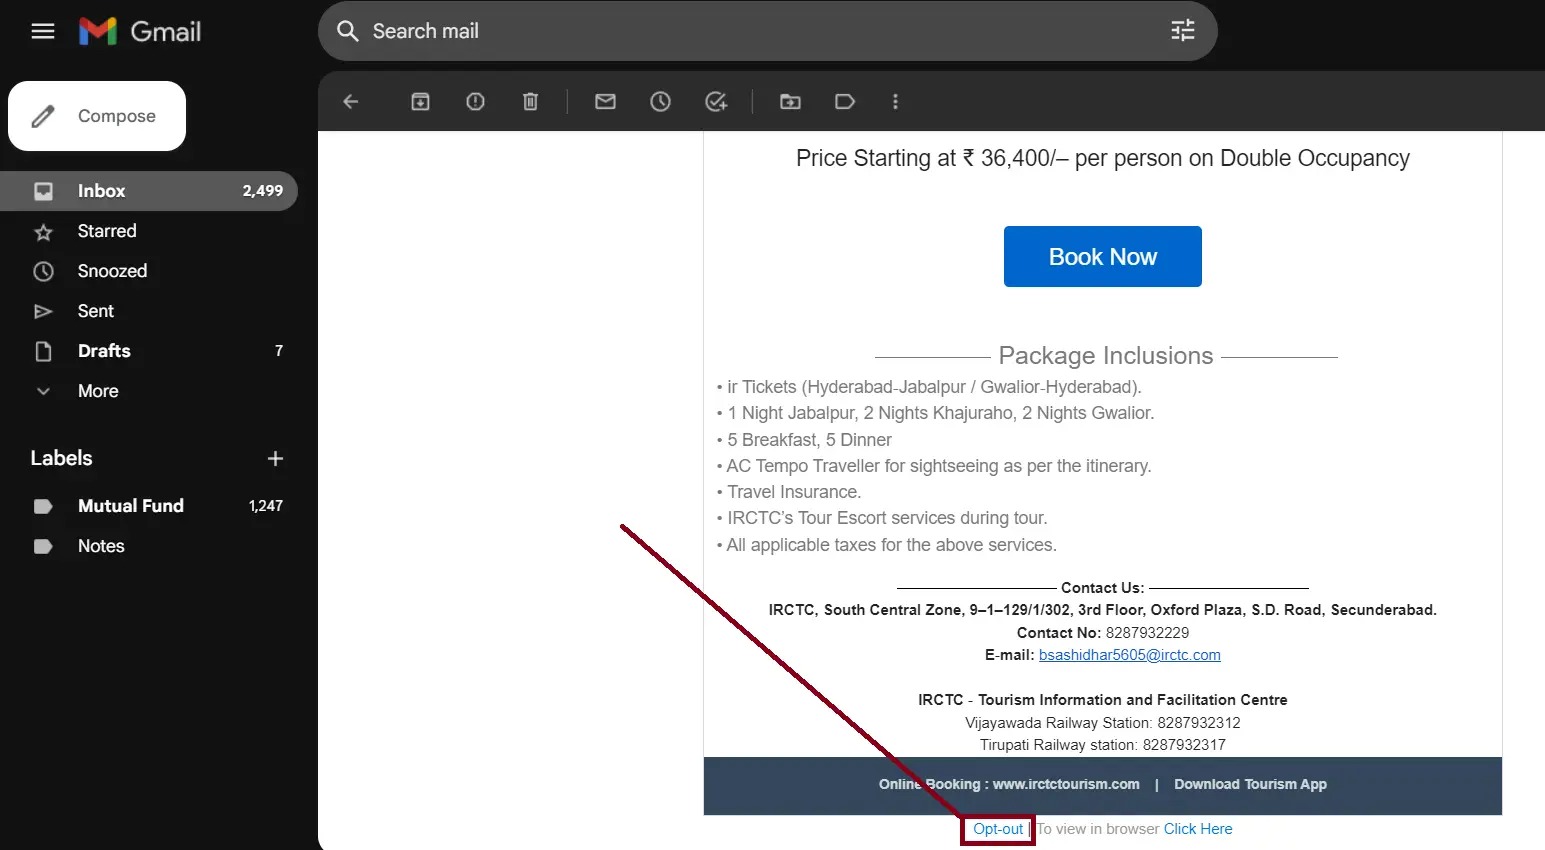Click the Book Now button

point(1102,256)
